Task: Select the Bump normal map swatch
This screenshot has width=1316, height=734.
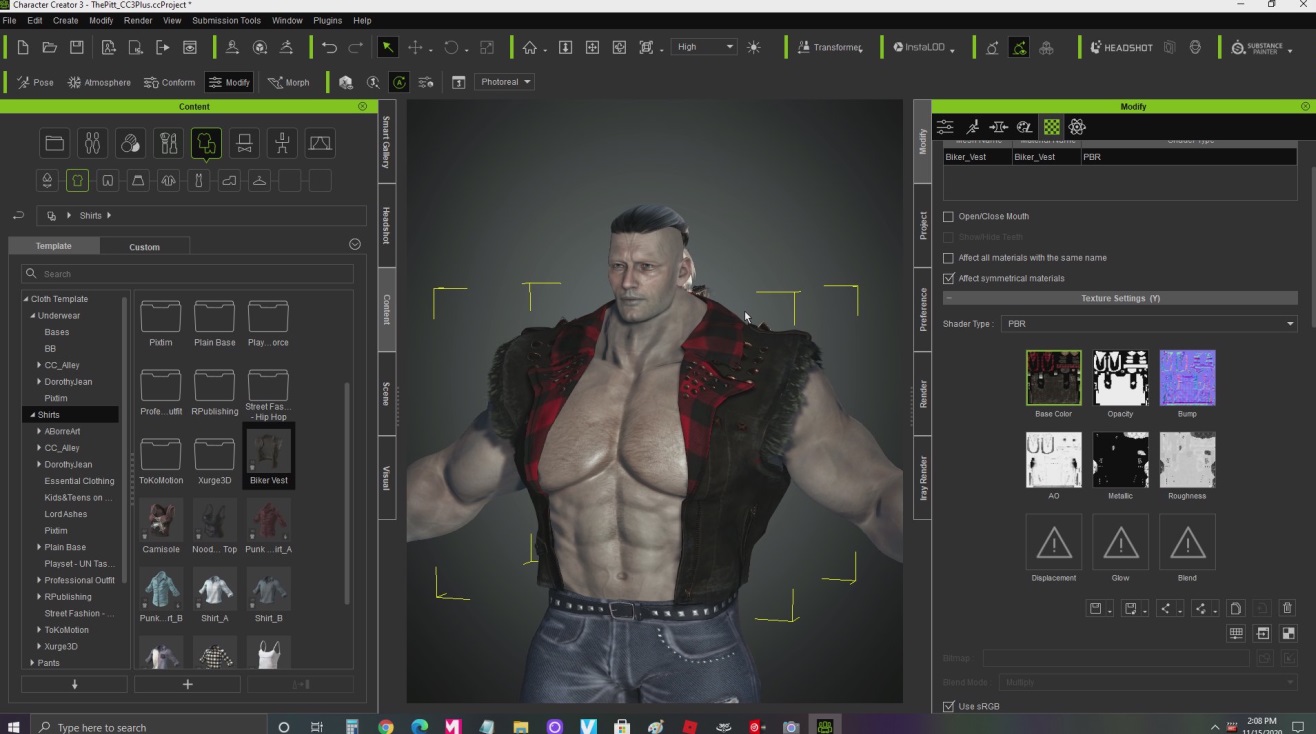Action: pyautogui.click(x=1187, y=377)
